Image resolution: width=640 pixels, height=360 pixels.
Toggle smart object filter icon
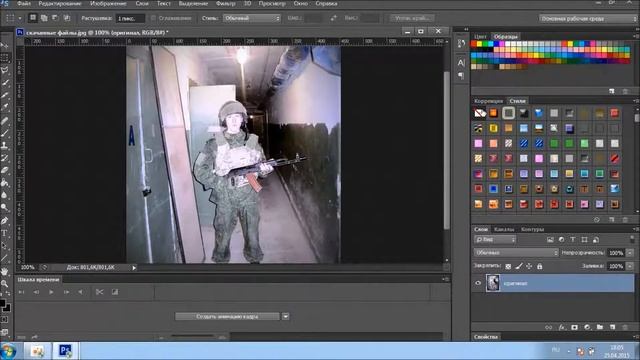[x=596, y=240]
